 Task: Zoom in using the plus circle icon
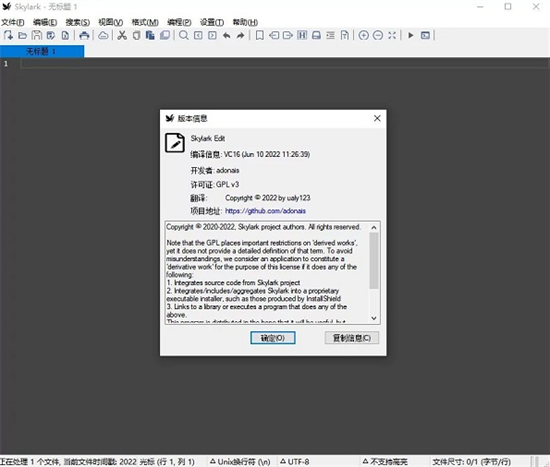(363, 35)
